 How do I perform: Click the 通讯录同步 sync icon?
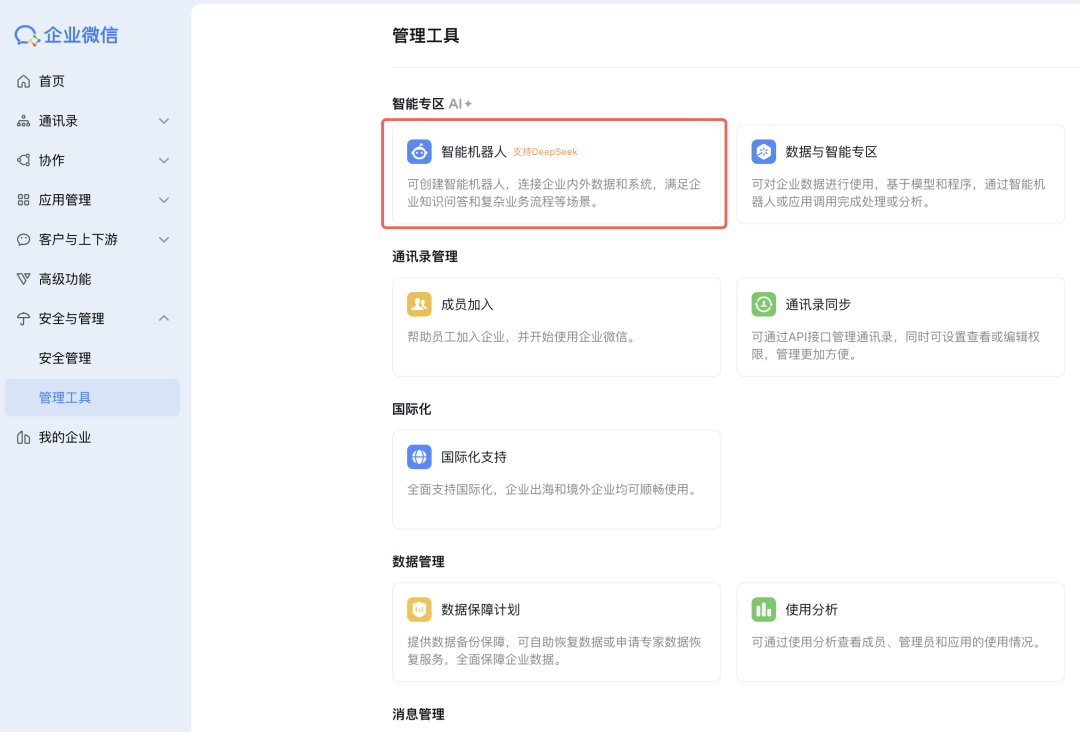click(764, 304)
